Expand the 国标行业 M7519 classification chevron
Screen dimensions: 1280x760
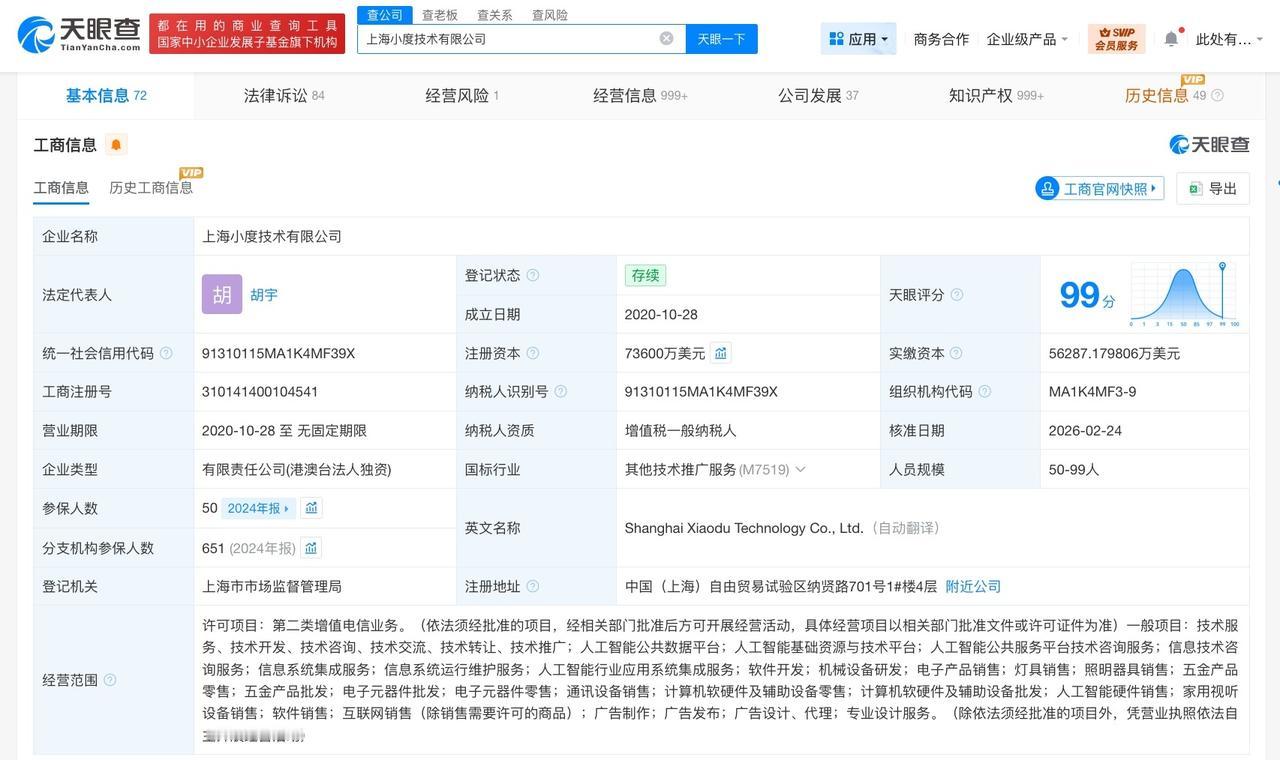click(x=799, y=468)
